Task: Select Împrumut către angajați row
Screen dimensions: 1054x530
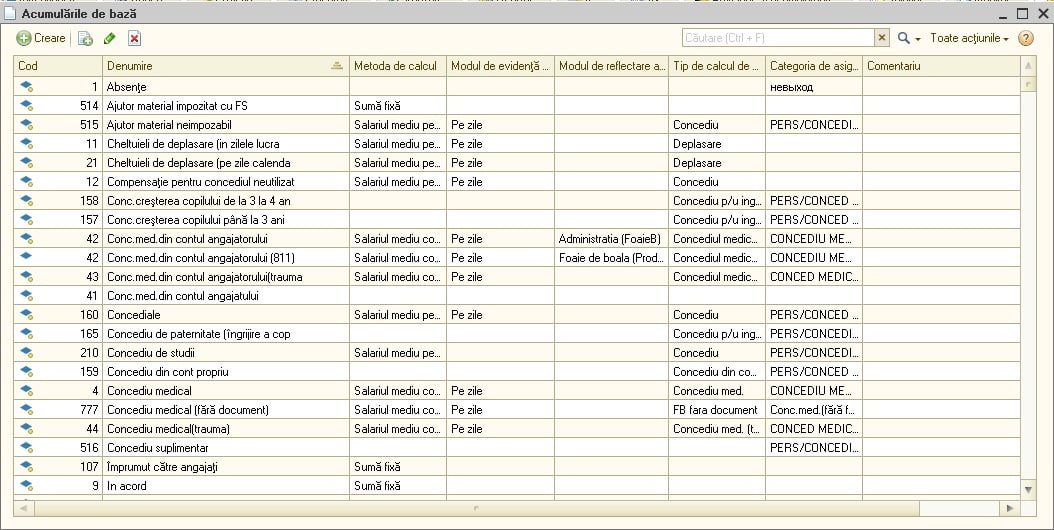Action: tap(162, 467)
